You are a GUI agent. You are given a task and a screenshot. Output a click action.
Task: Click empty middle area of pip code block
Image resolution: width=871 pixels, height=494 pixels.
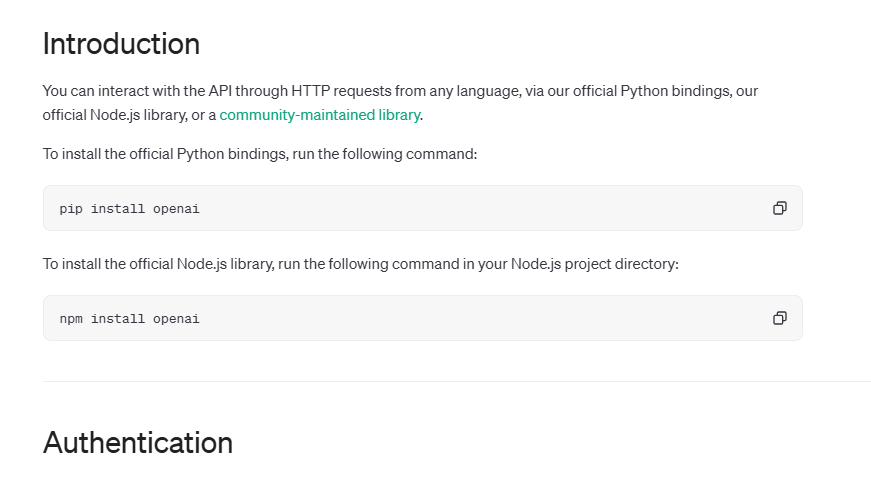click(x=450, y=208)
